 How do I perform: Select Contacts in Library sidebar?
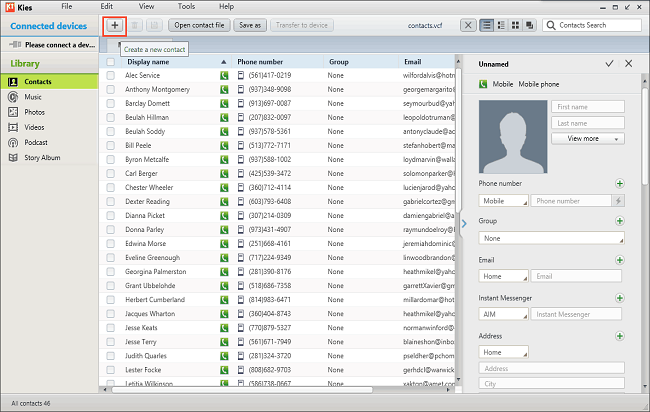point(49,82)
